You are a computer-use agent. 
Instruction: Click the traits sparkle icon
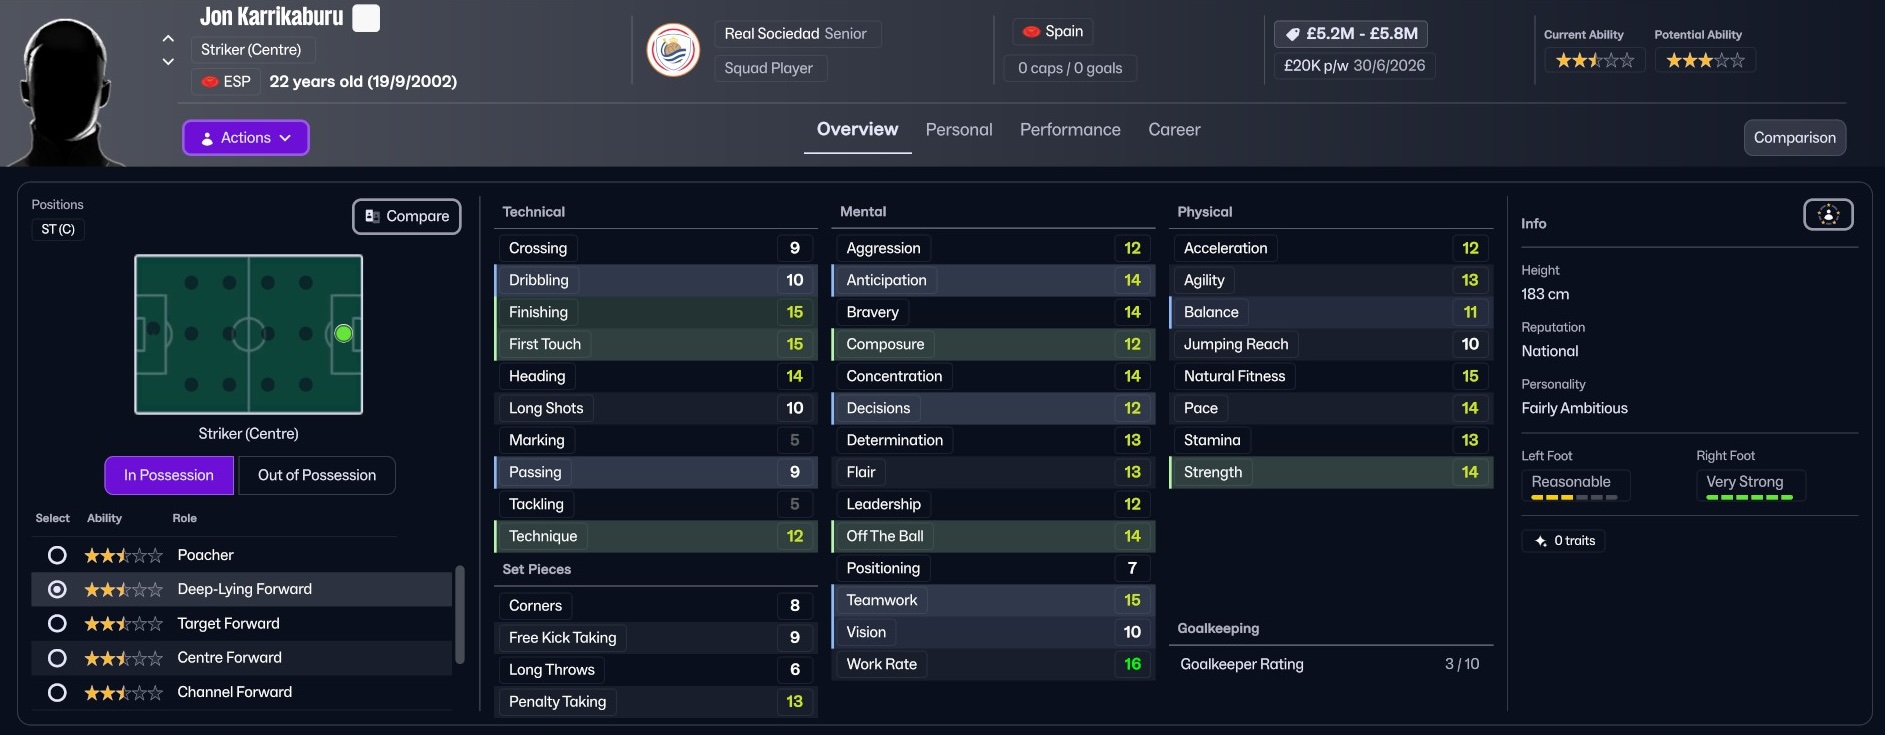click(1541, 541)
